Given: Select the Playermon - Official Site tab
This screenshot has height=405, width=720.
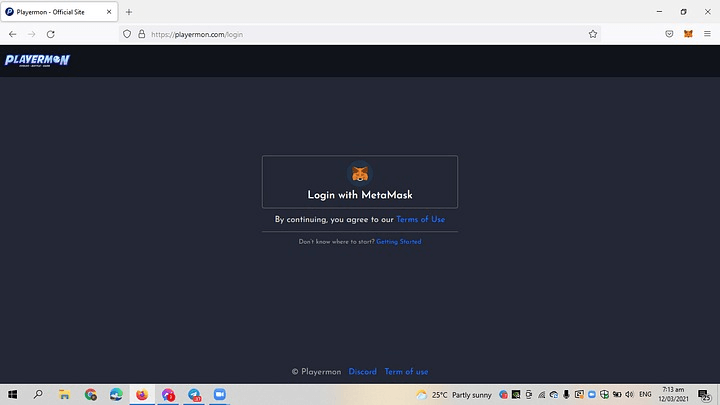Looking at the screenshot, I should 55,11.
